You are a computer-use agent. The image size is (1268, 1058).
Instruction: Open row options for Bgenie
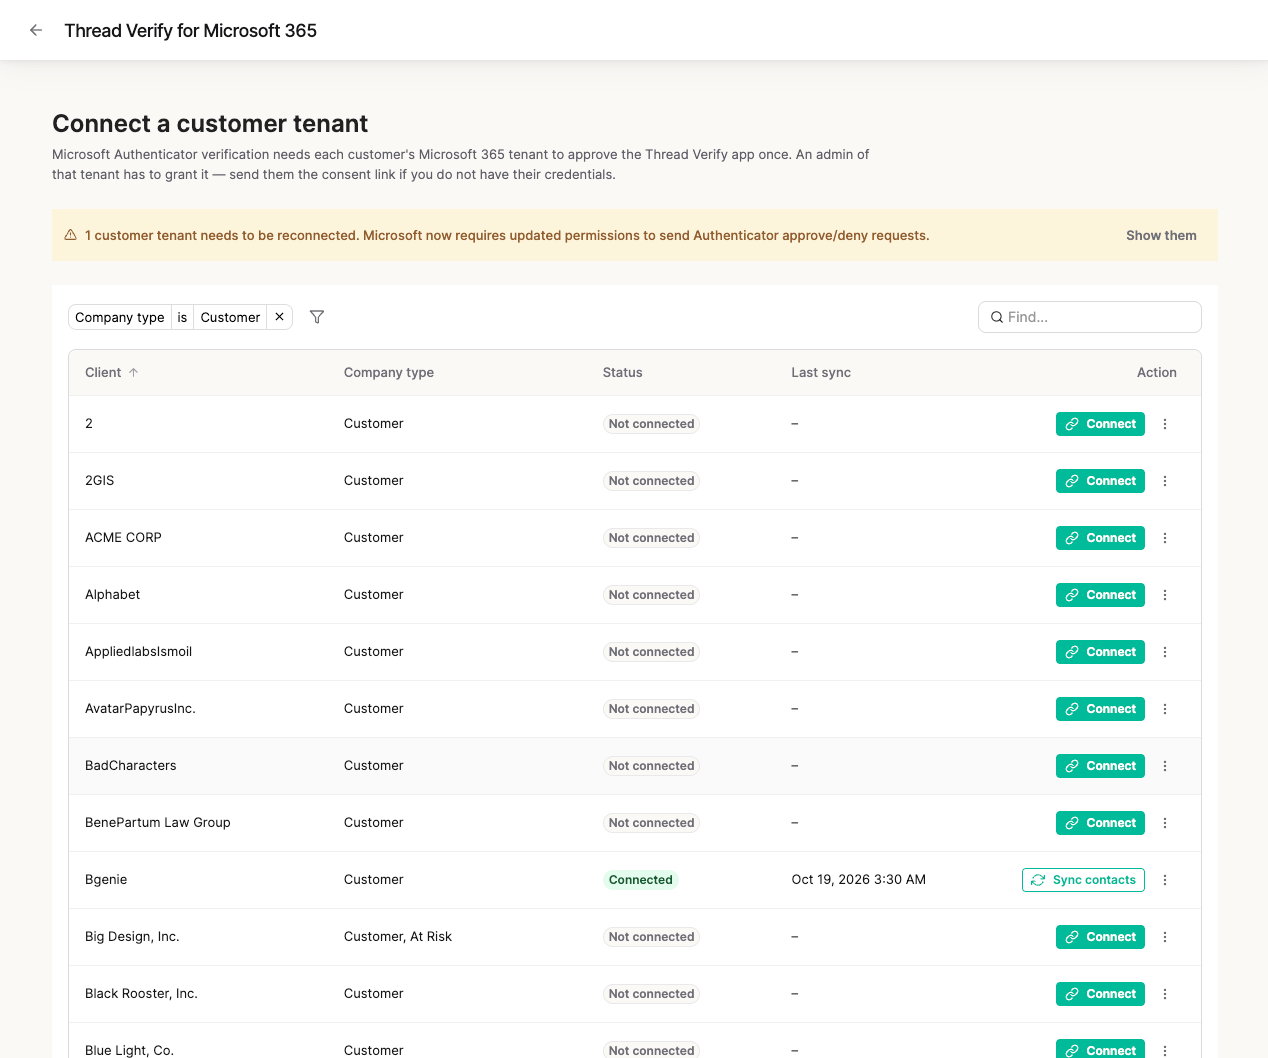coord(1165,880)
